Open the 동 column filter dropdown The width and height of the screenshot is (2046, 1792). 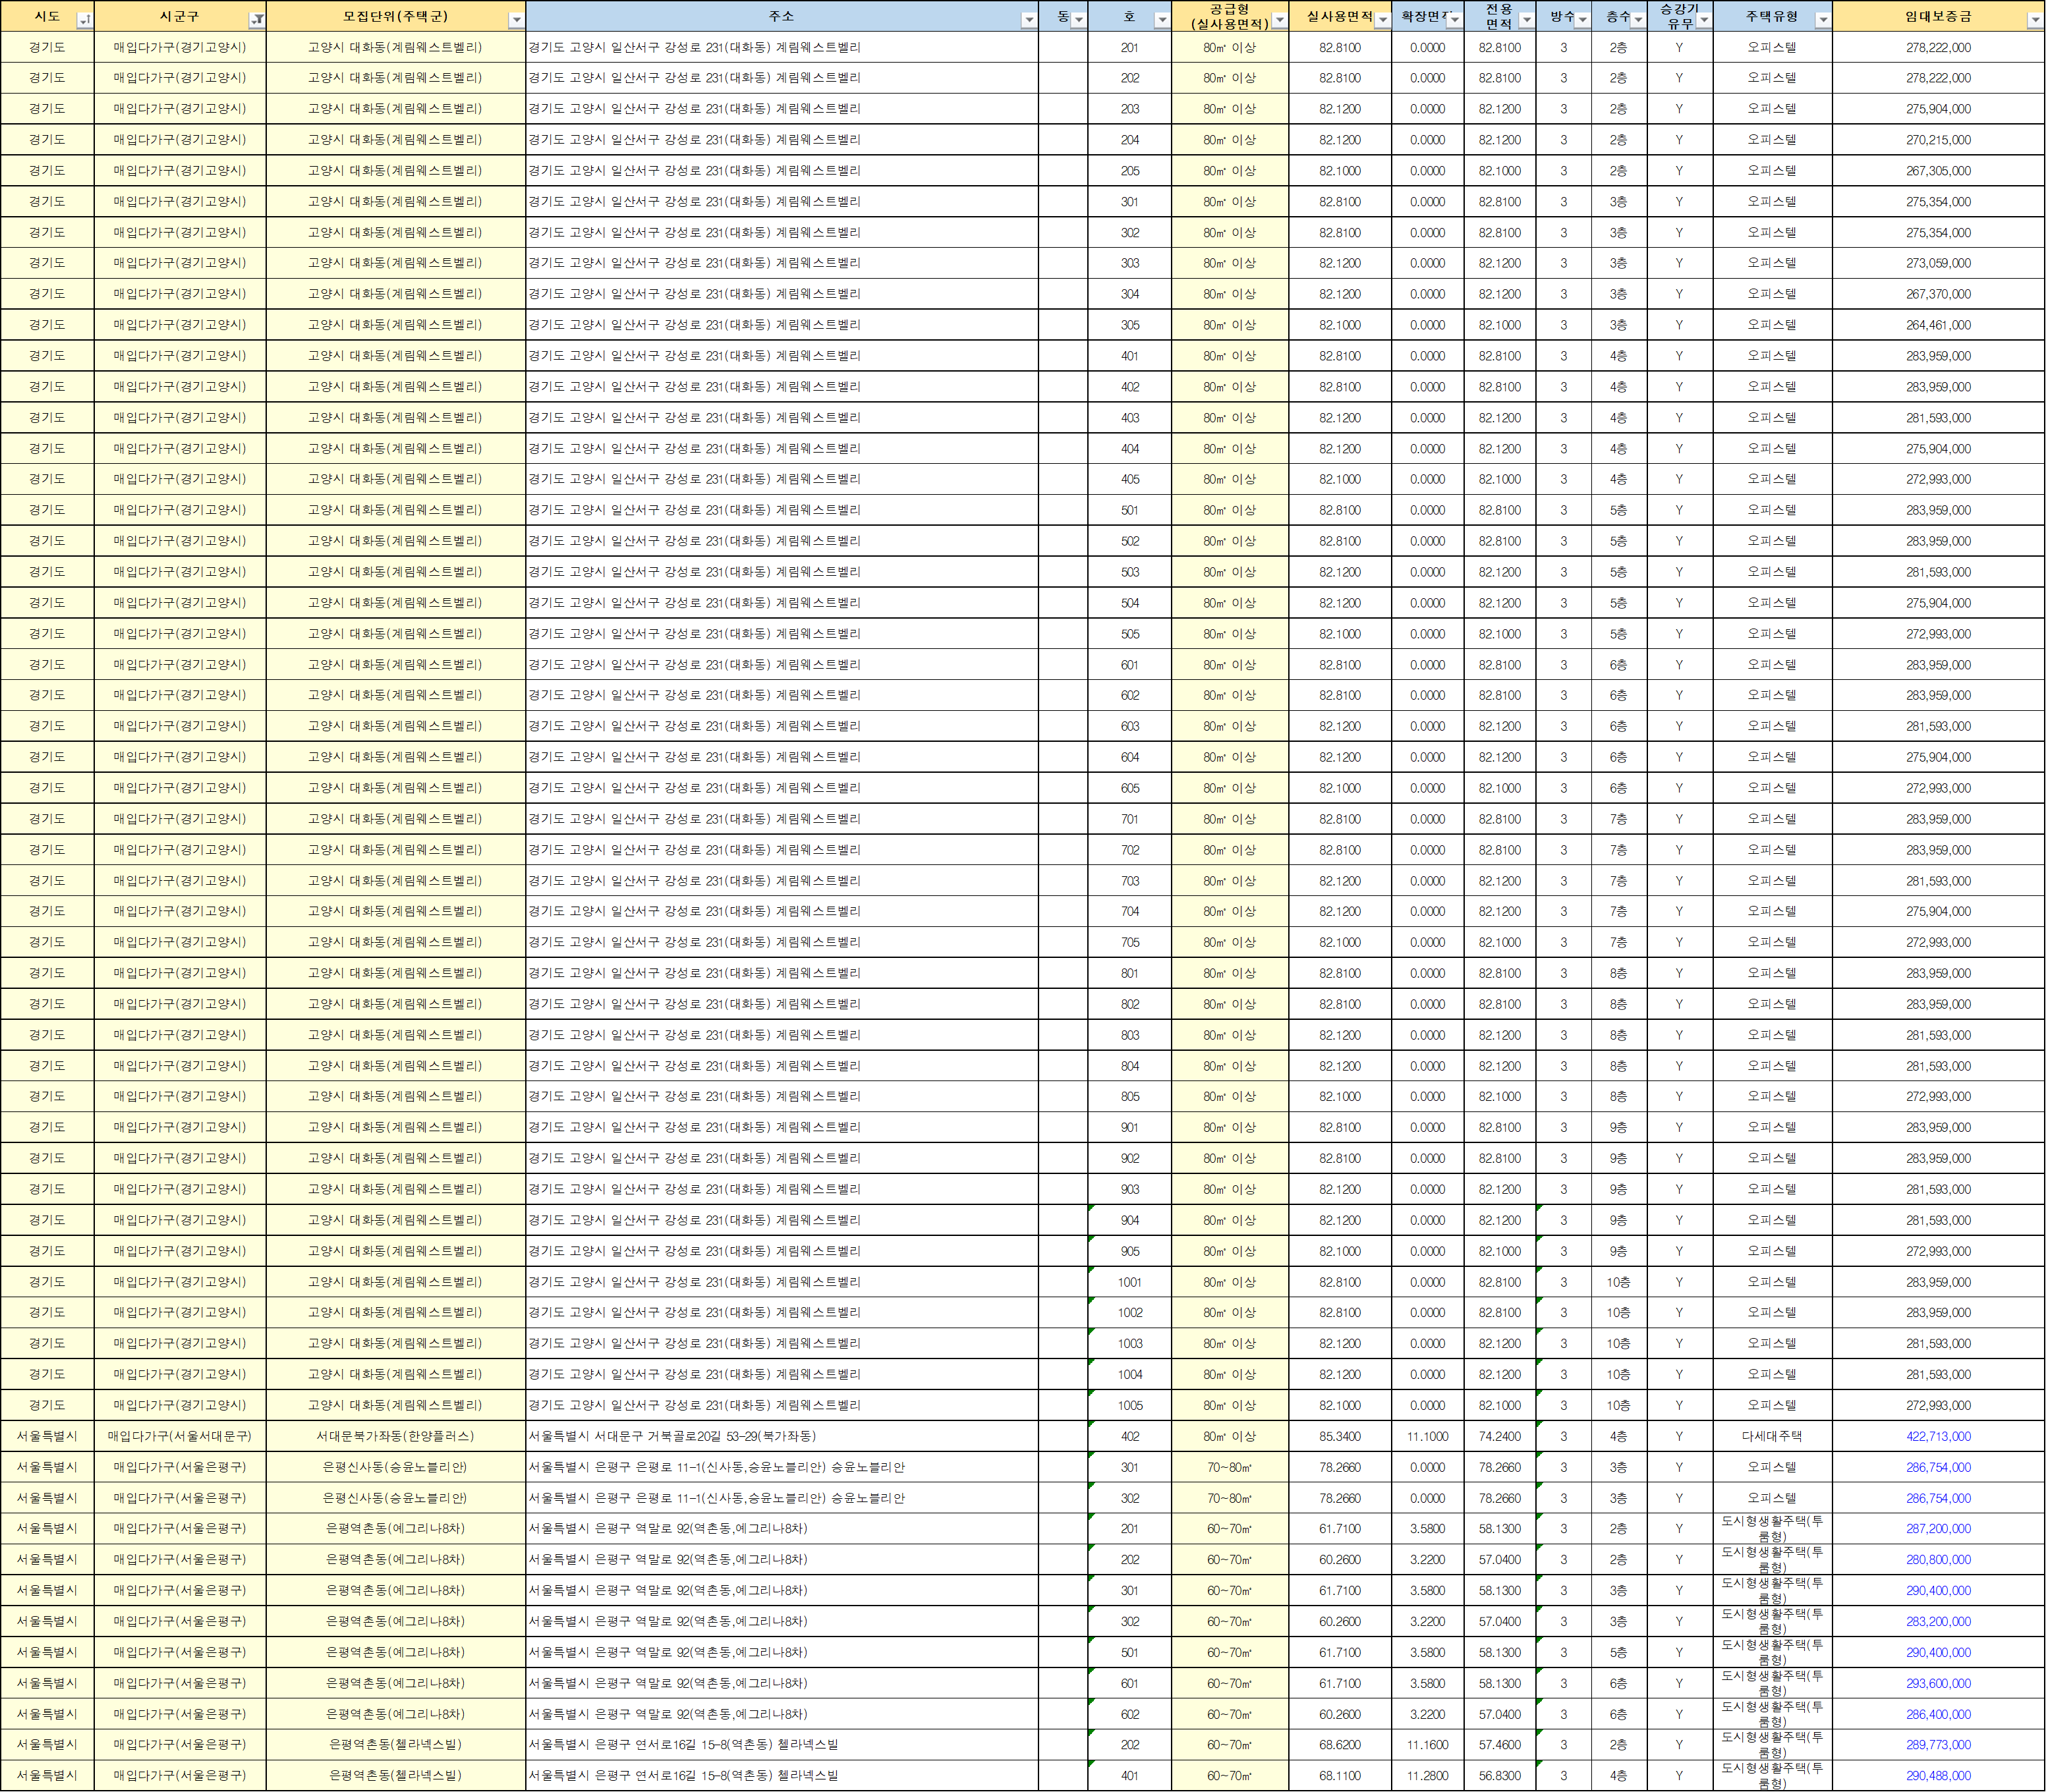[1078, 20]
